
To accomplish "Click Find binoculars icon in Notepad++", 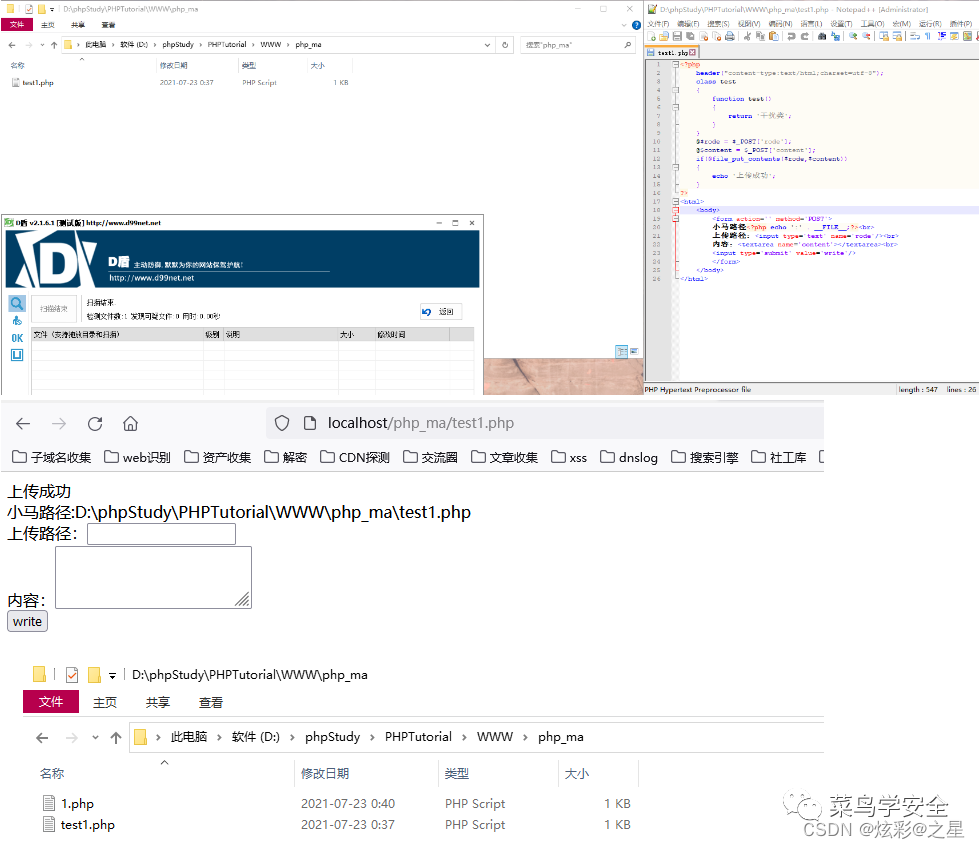I will pos(821,36).
